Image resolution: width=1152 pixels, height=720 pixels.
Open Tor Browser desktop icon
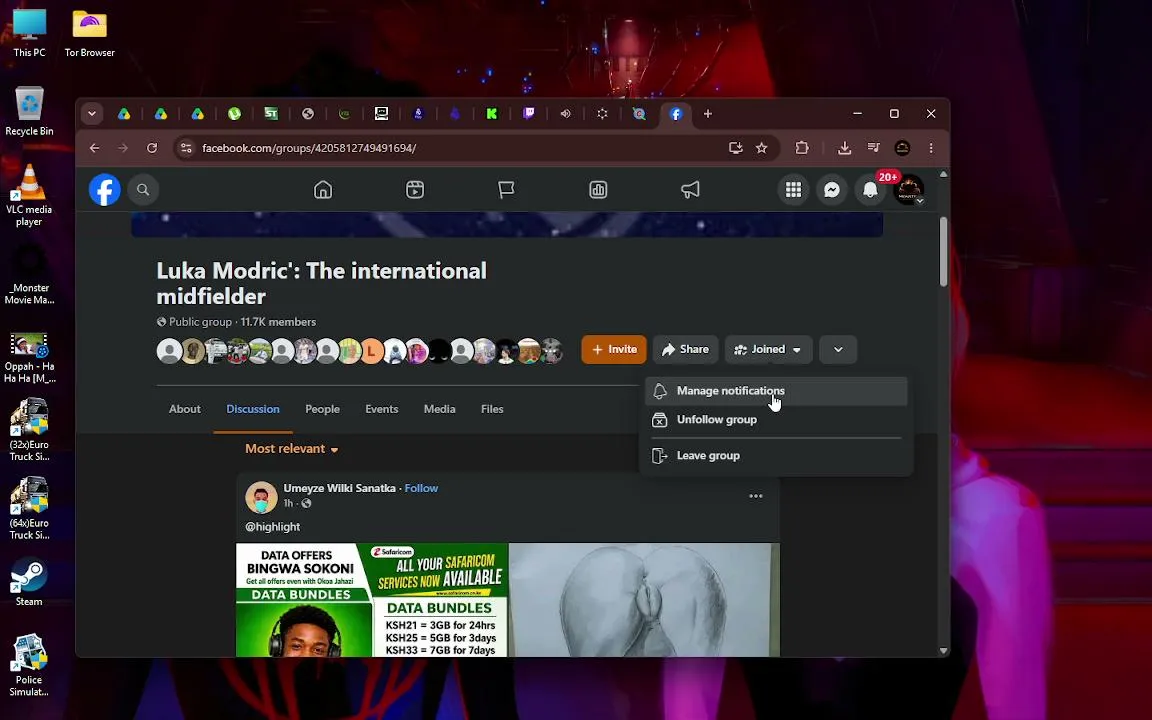pos(90,34)
